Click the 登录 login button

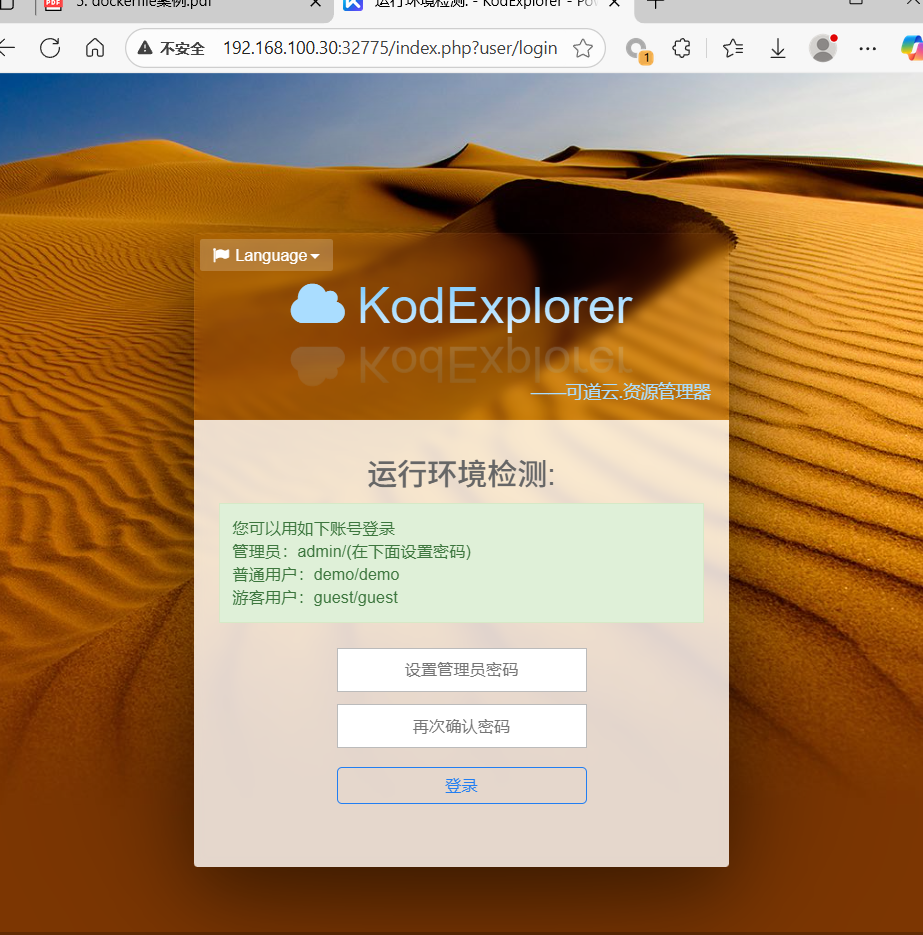(x=462, y=785)
